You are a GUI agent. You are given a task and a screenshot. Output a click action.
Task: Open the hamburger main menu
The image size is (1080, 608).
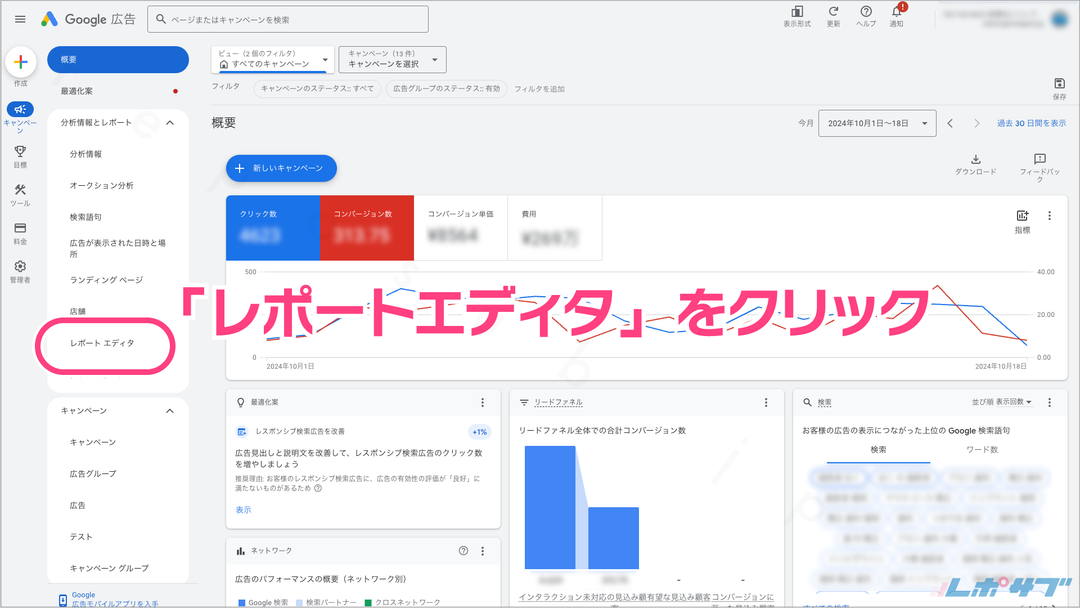[20, 19]
